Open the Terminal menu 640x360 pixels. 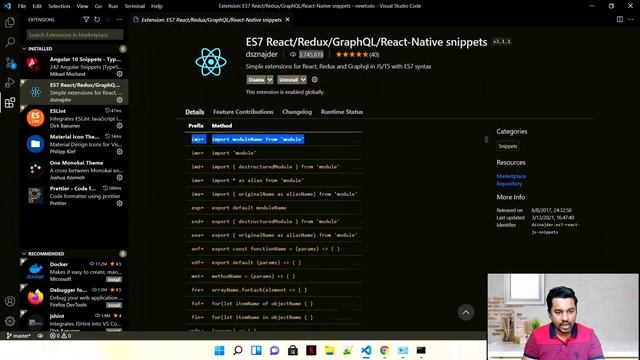135,6
